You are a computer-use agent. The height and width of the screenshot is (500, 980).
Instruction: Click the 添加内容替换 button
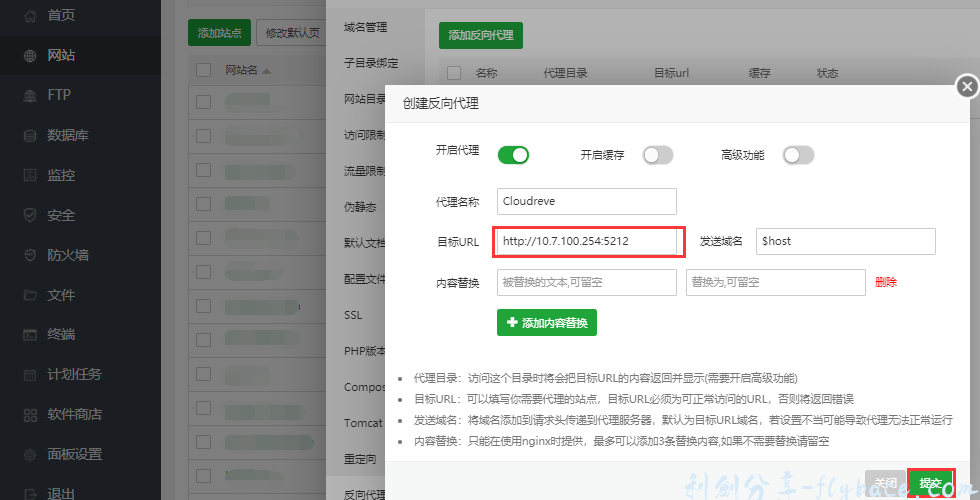coord(547,322)
